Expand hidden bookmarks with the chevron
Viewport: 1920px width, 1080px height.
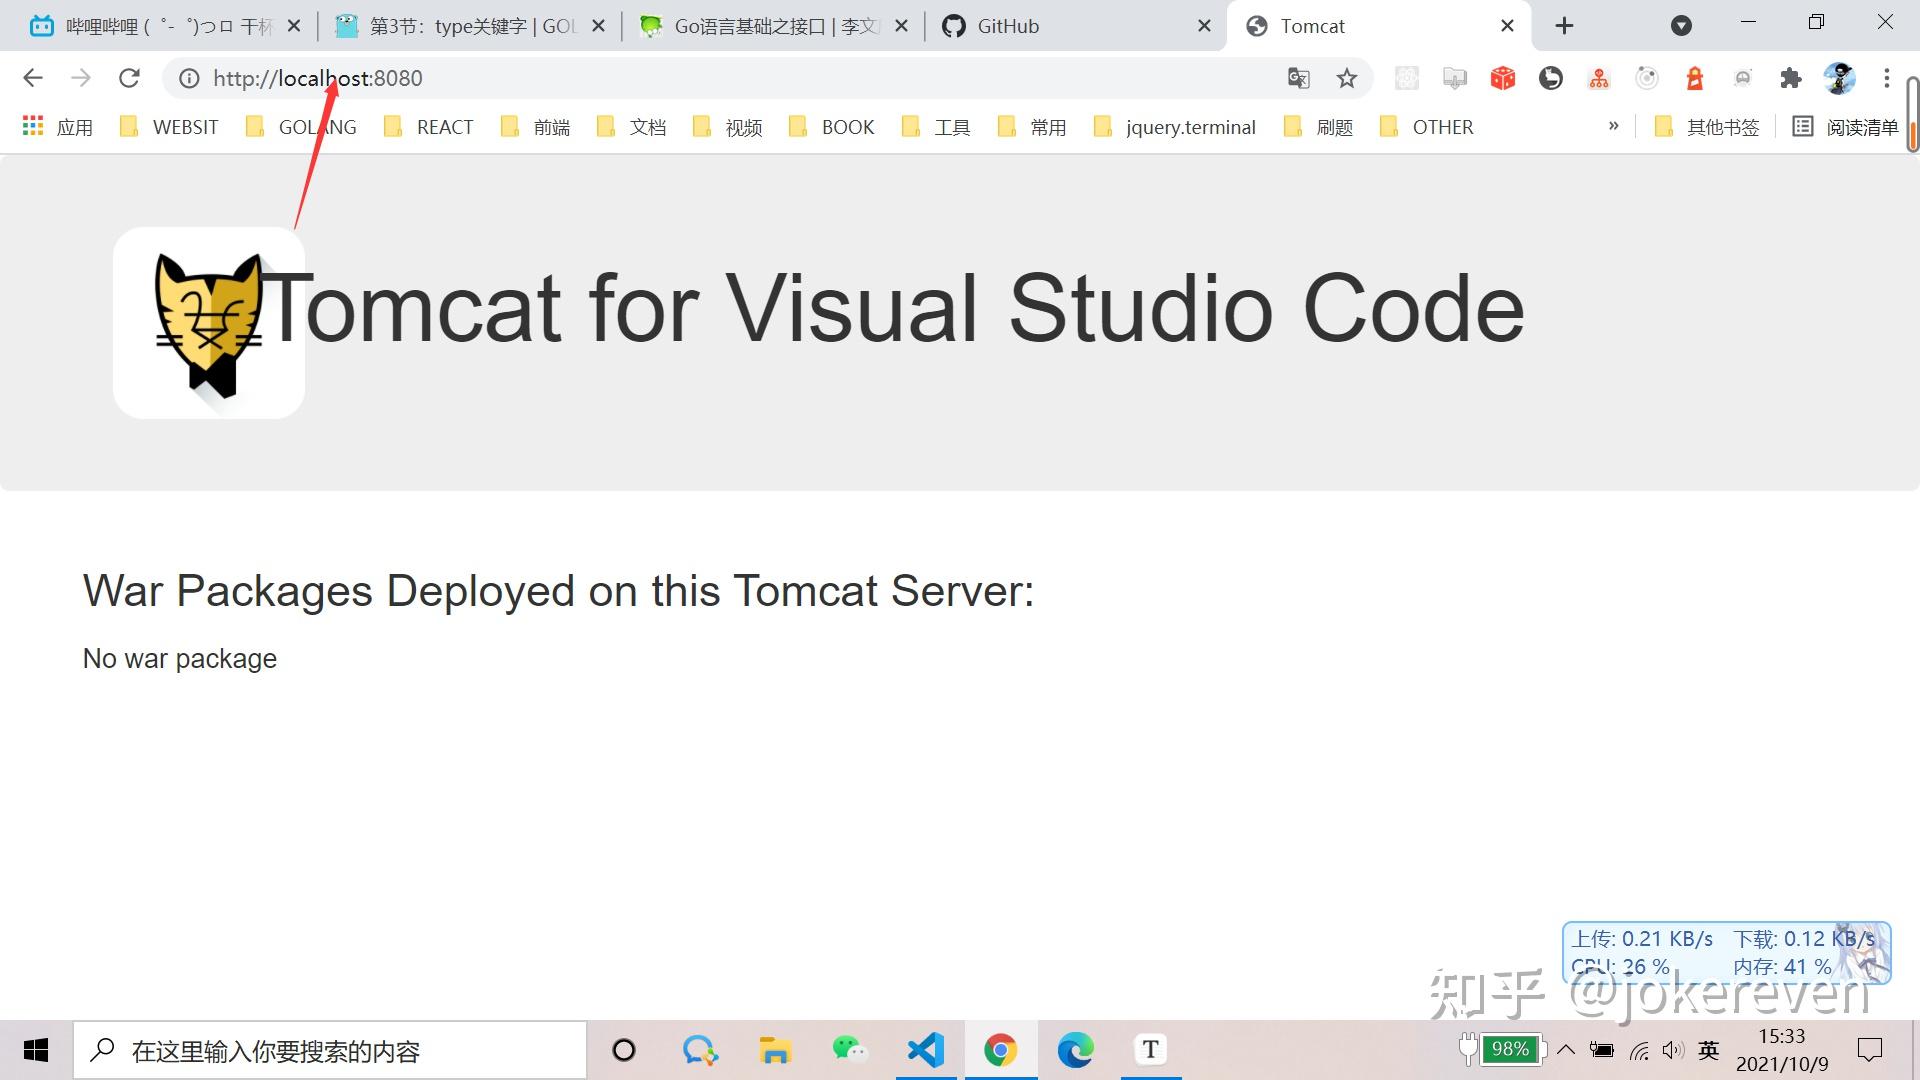1613,126
